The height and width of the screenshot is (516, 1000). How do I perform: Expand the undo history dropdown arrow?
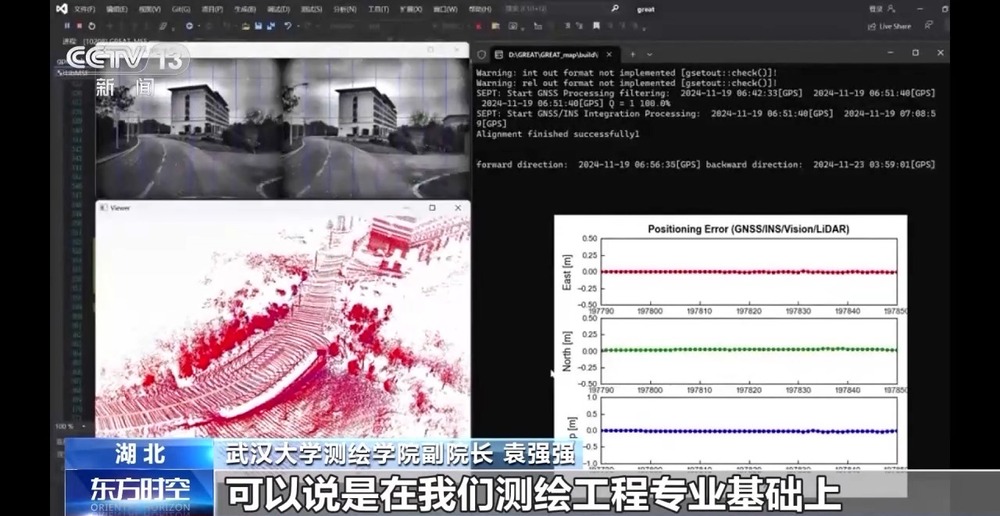pyautogui.click(x=296, y=26)
